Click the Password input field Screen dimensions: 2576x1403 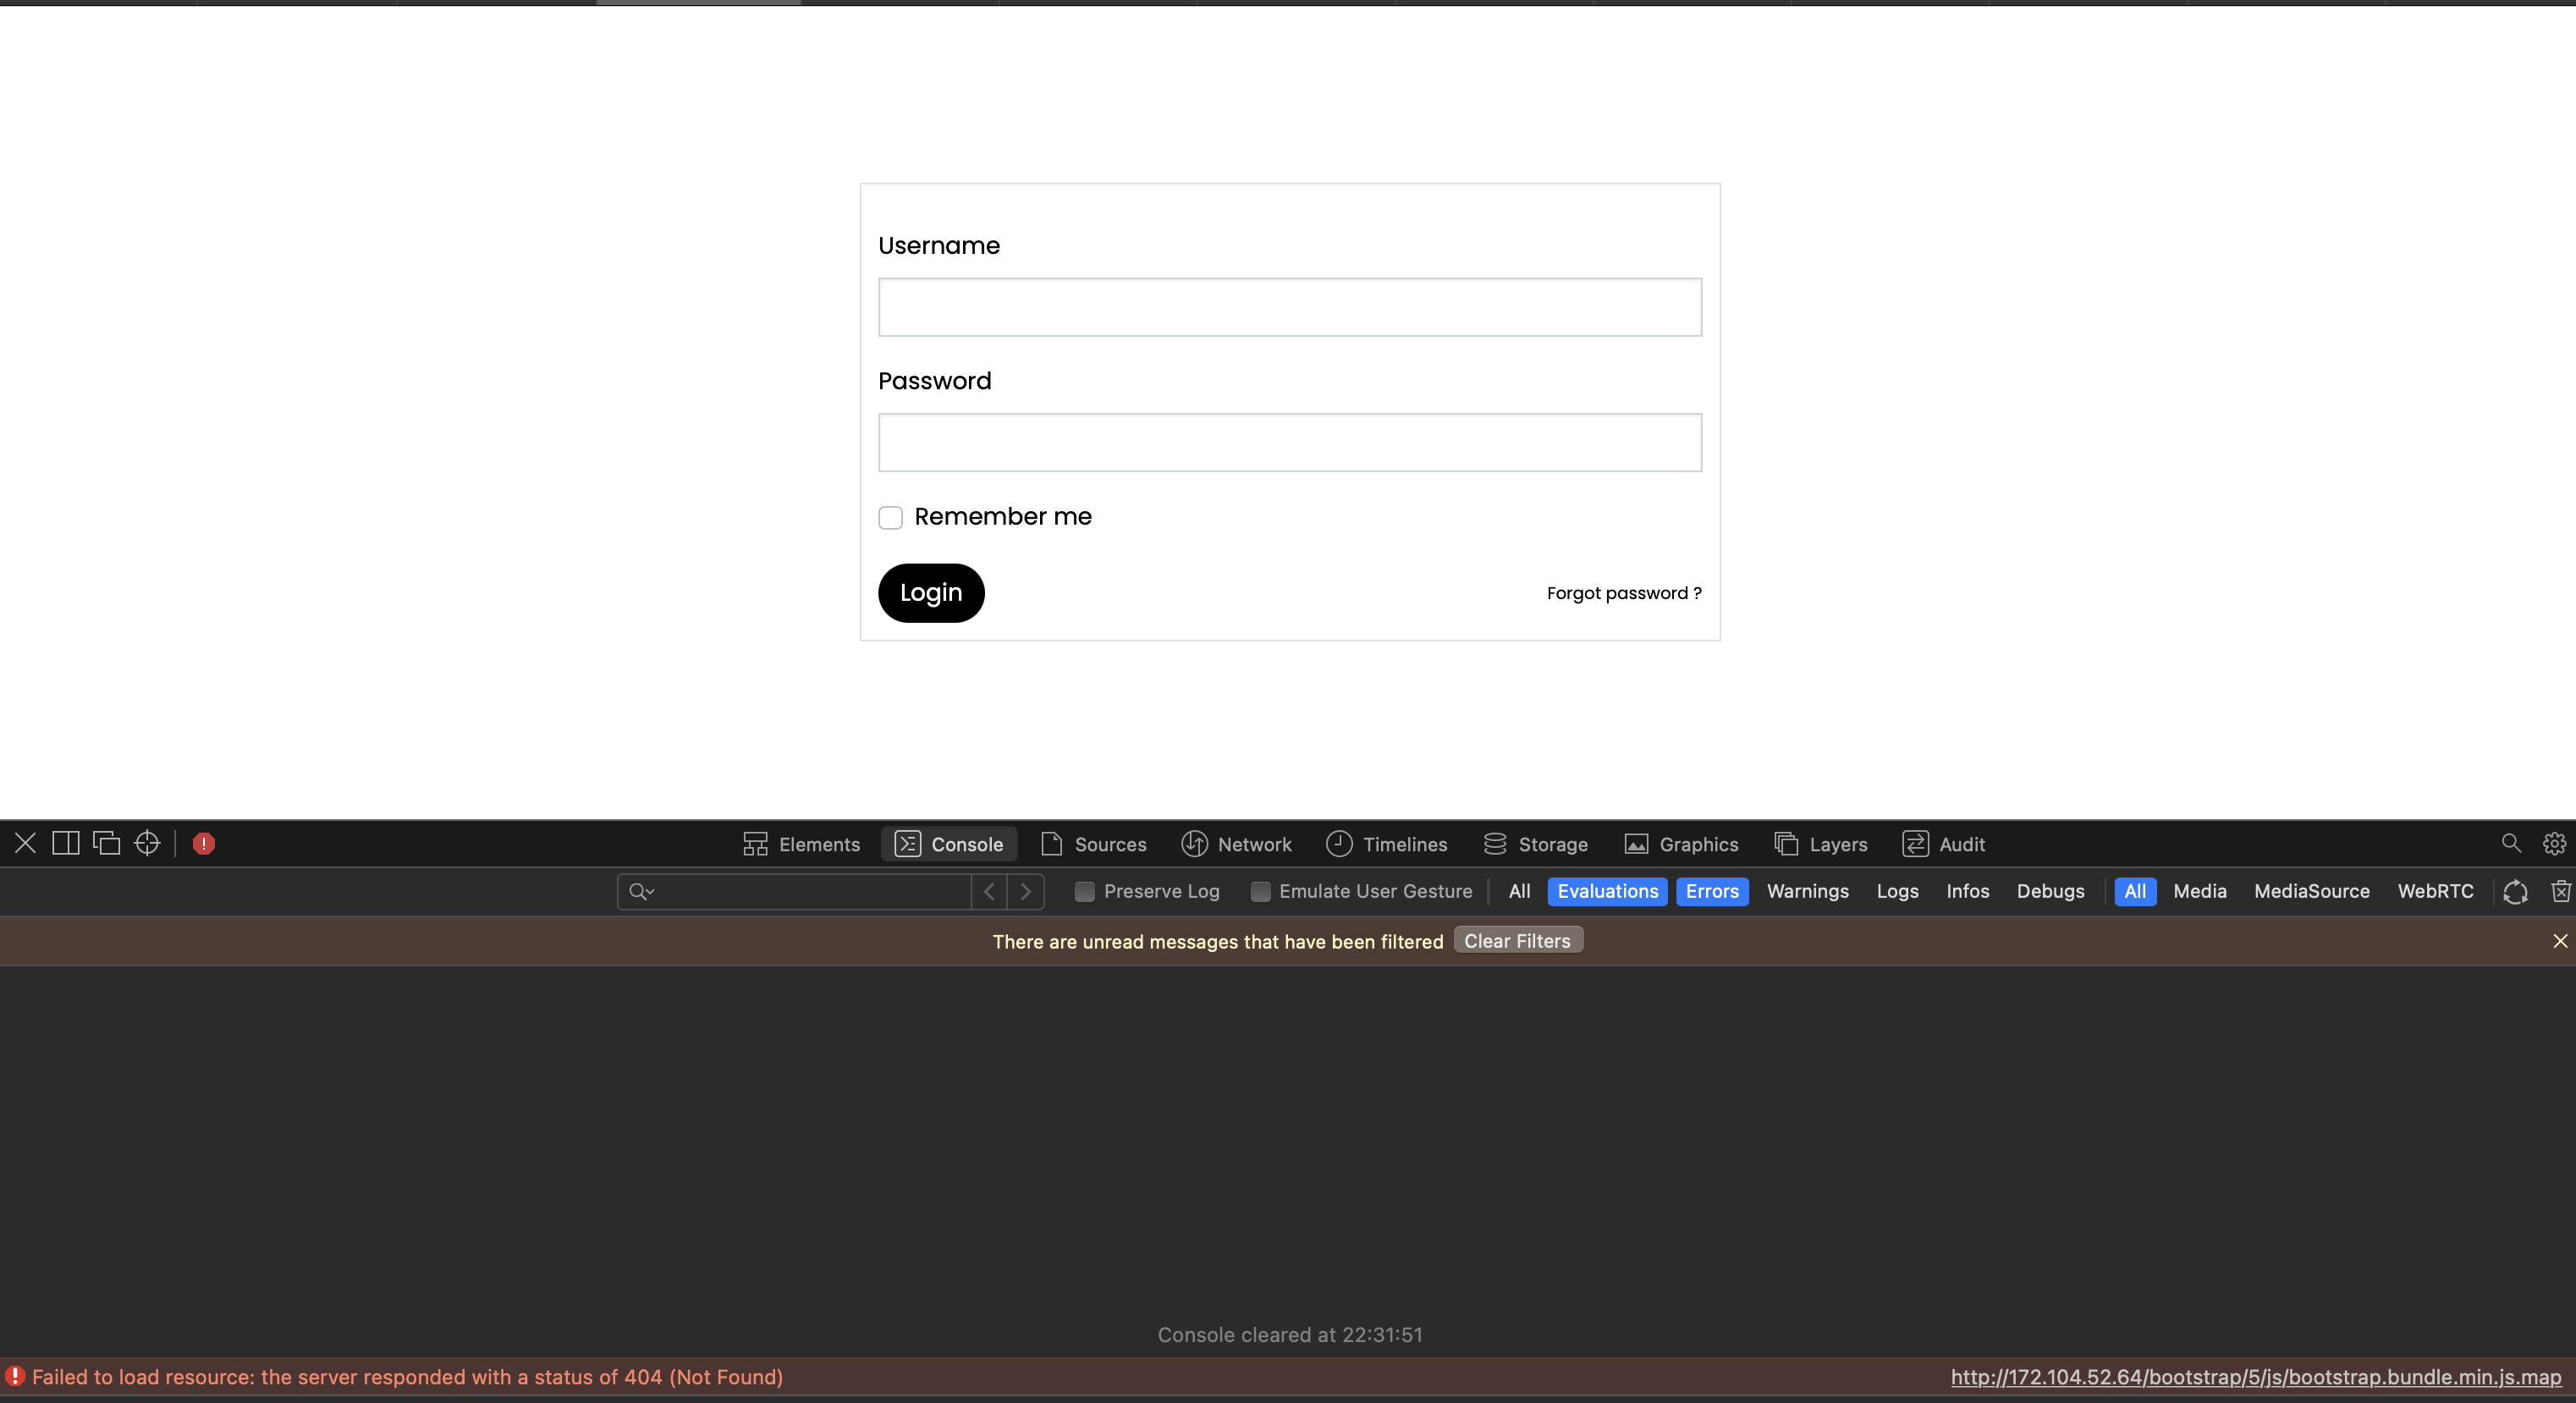coord(1290,442)
